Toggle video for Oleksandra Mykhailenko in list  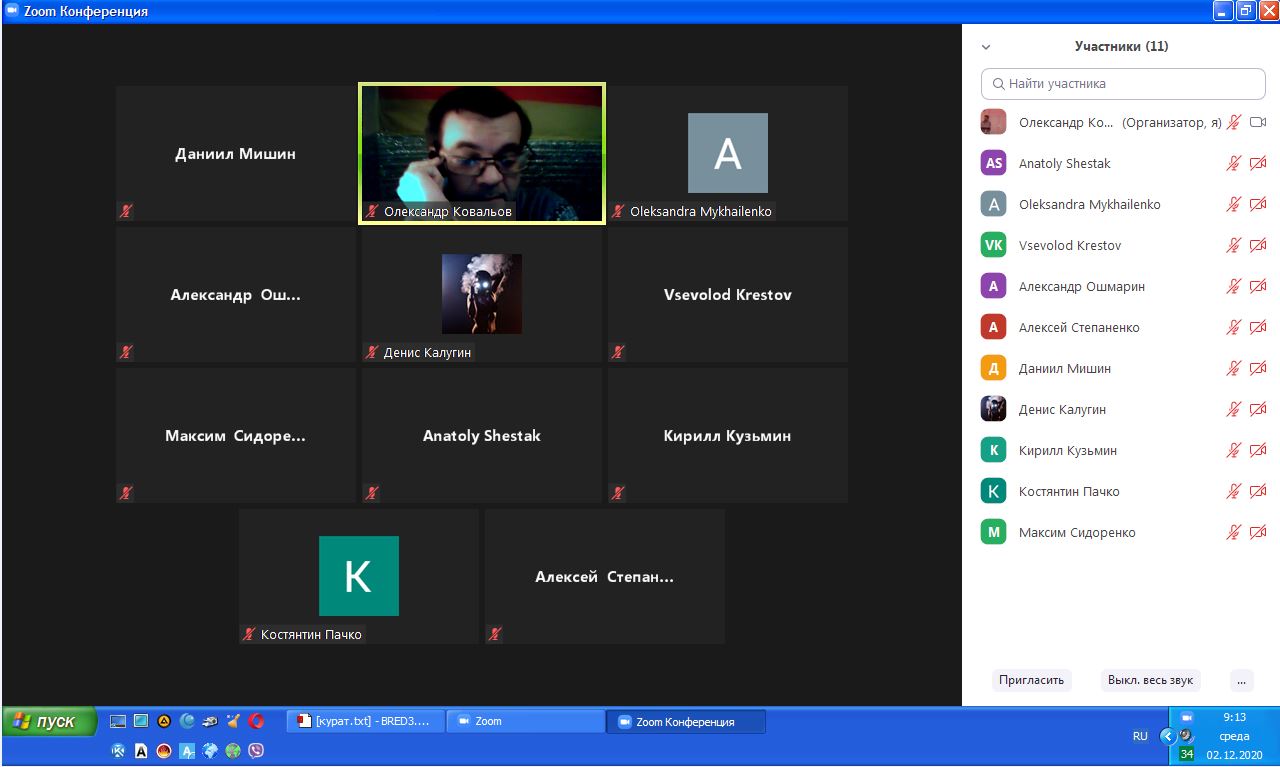coord(1258,205)
